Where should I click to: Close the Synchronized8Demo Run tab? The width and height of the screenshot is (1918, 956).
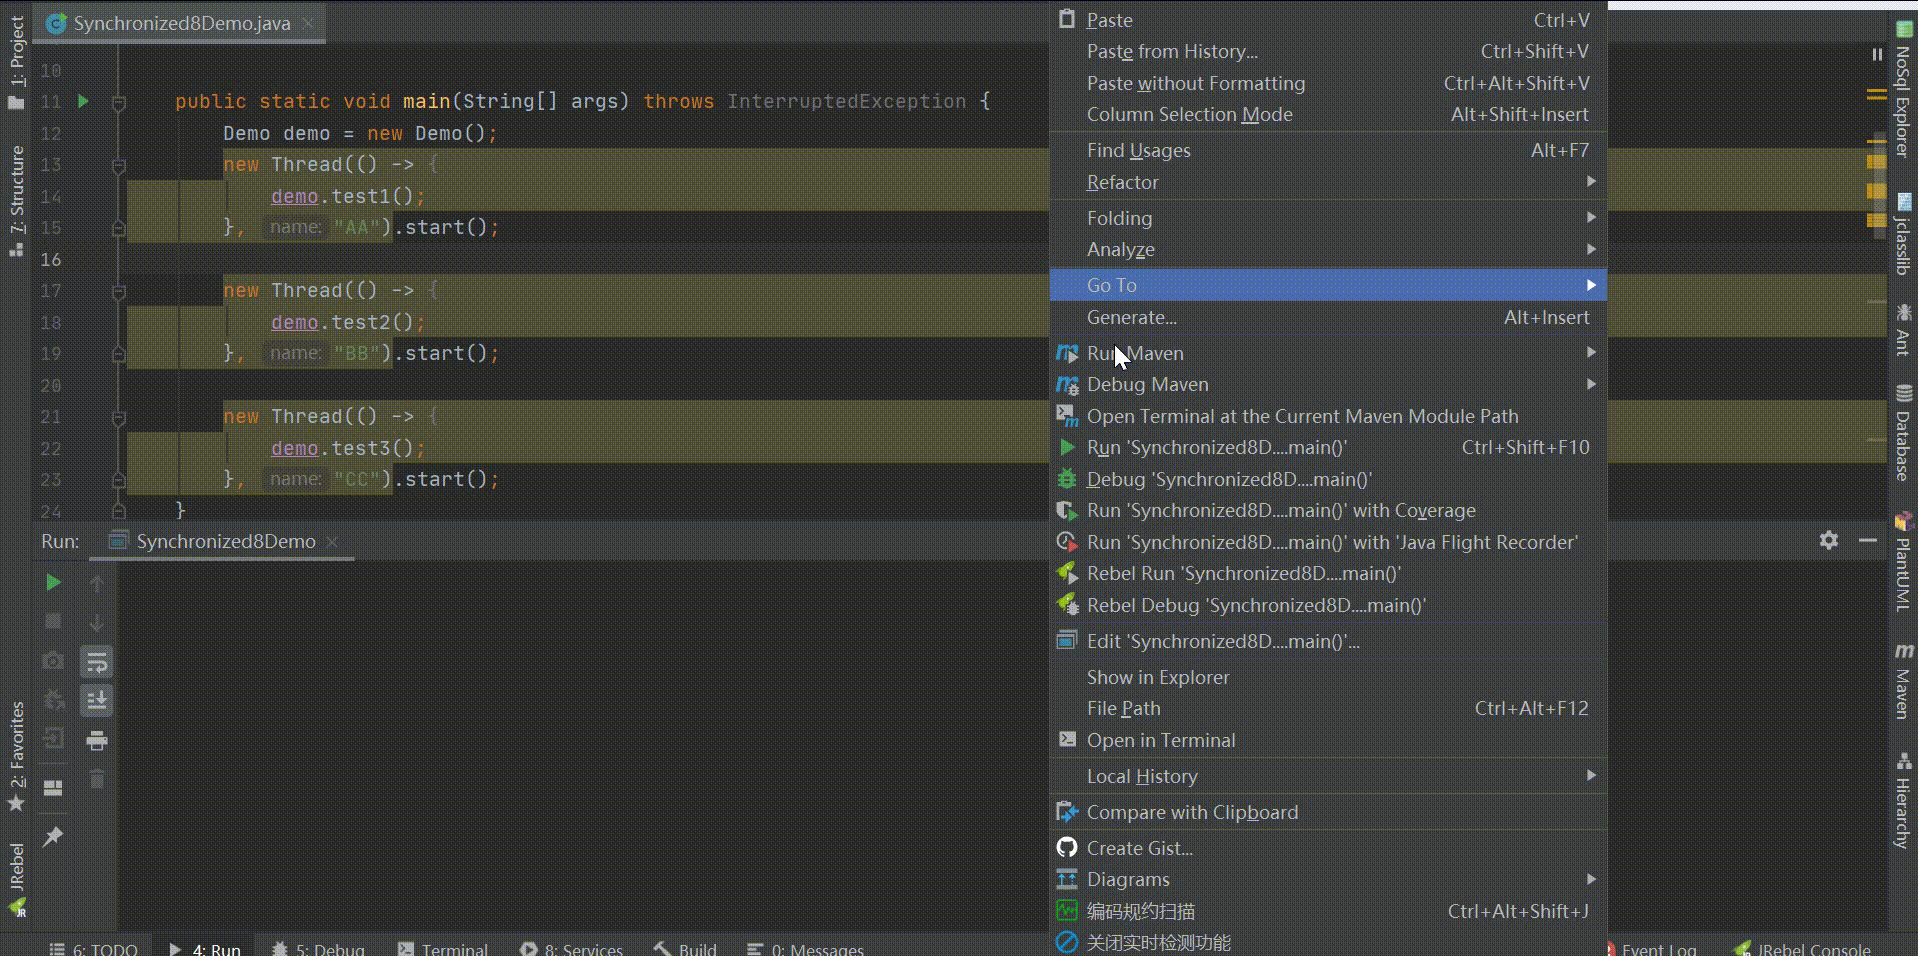[x=332, y=541]
